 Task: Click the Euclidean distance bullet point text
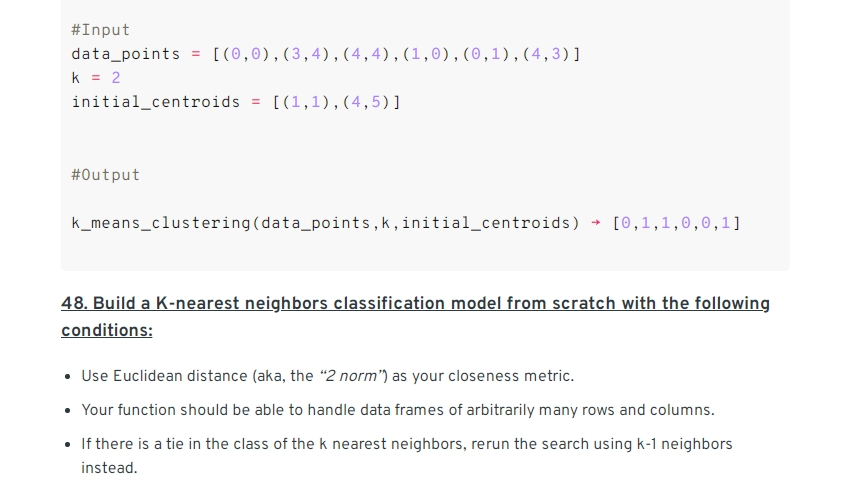coord(327,376)
